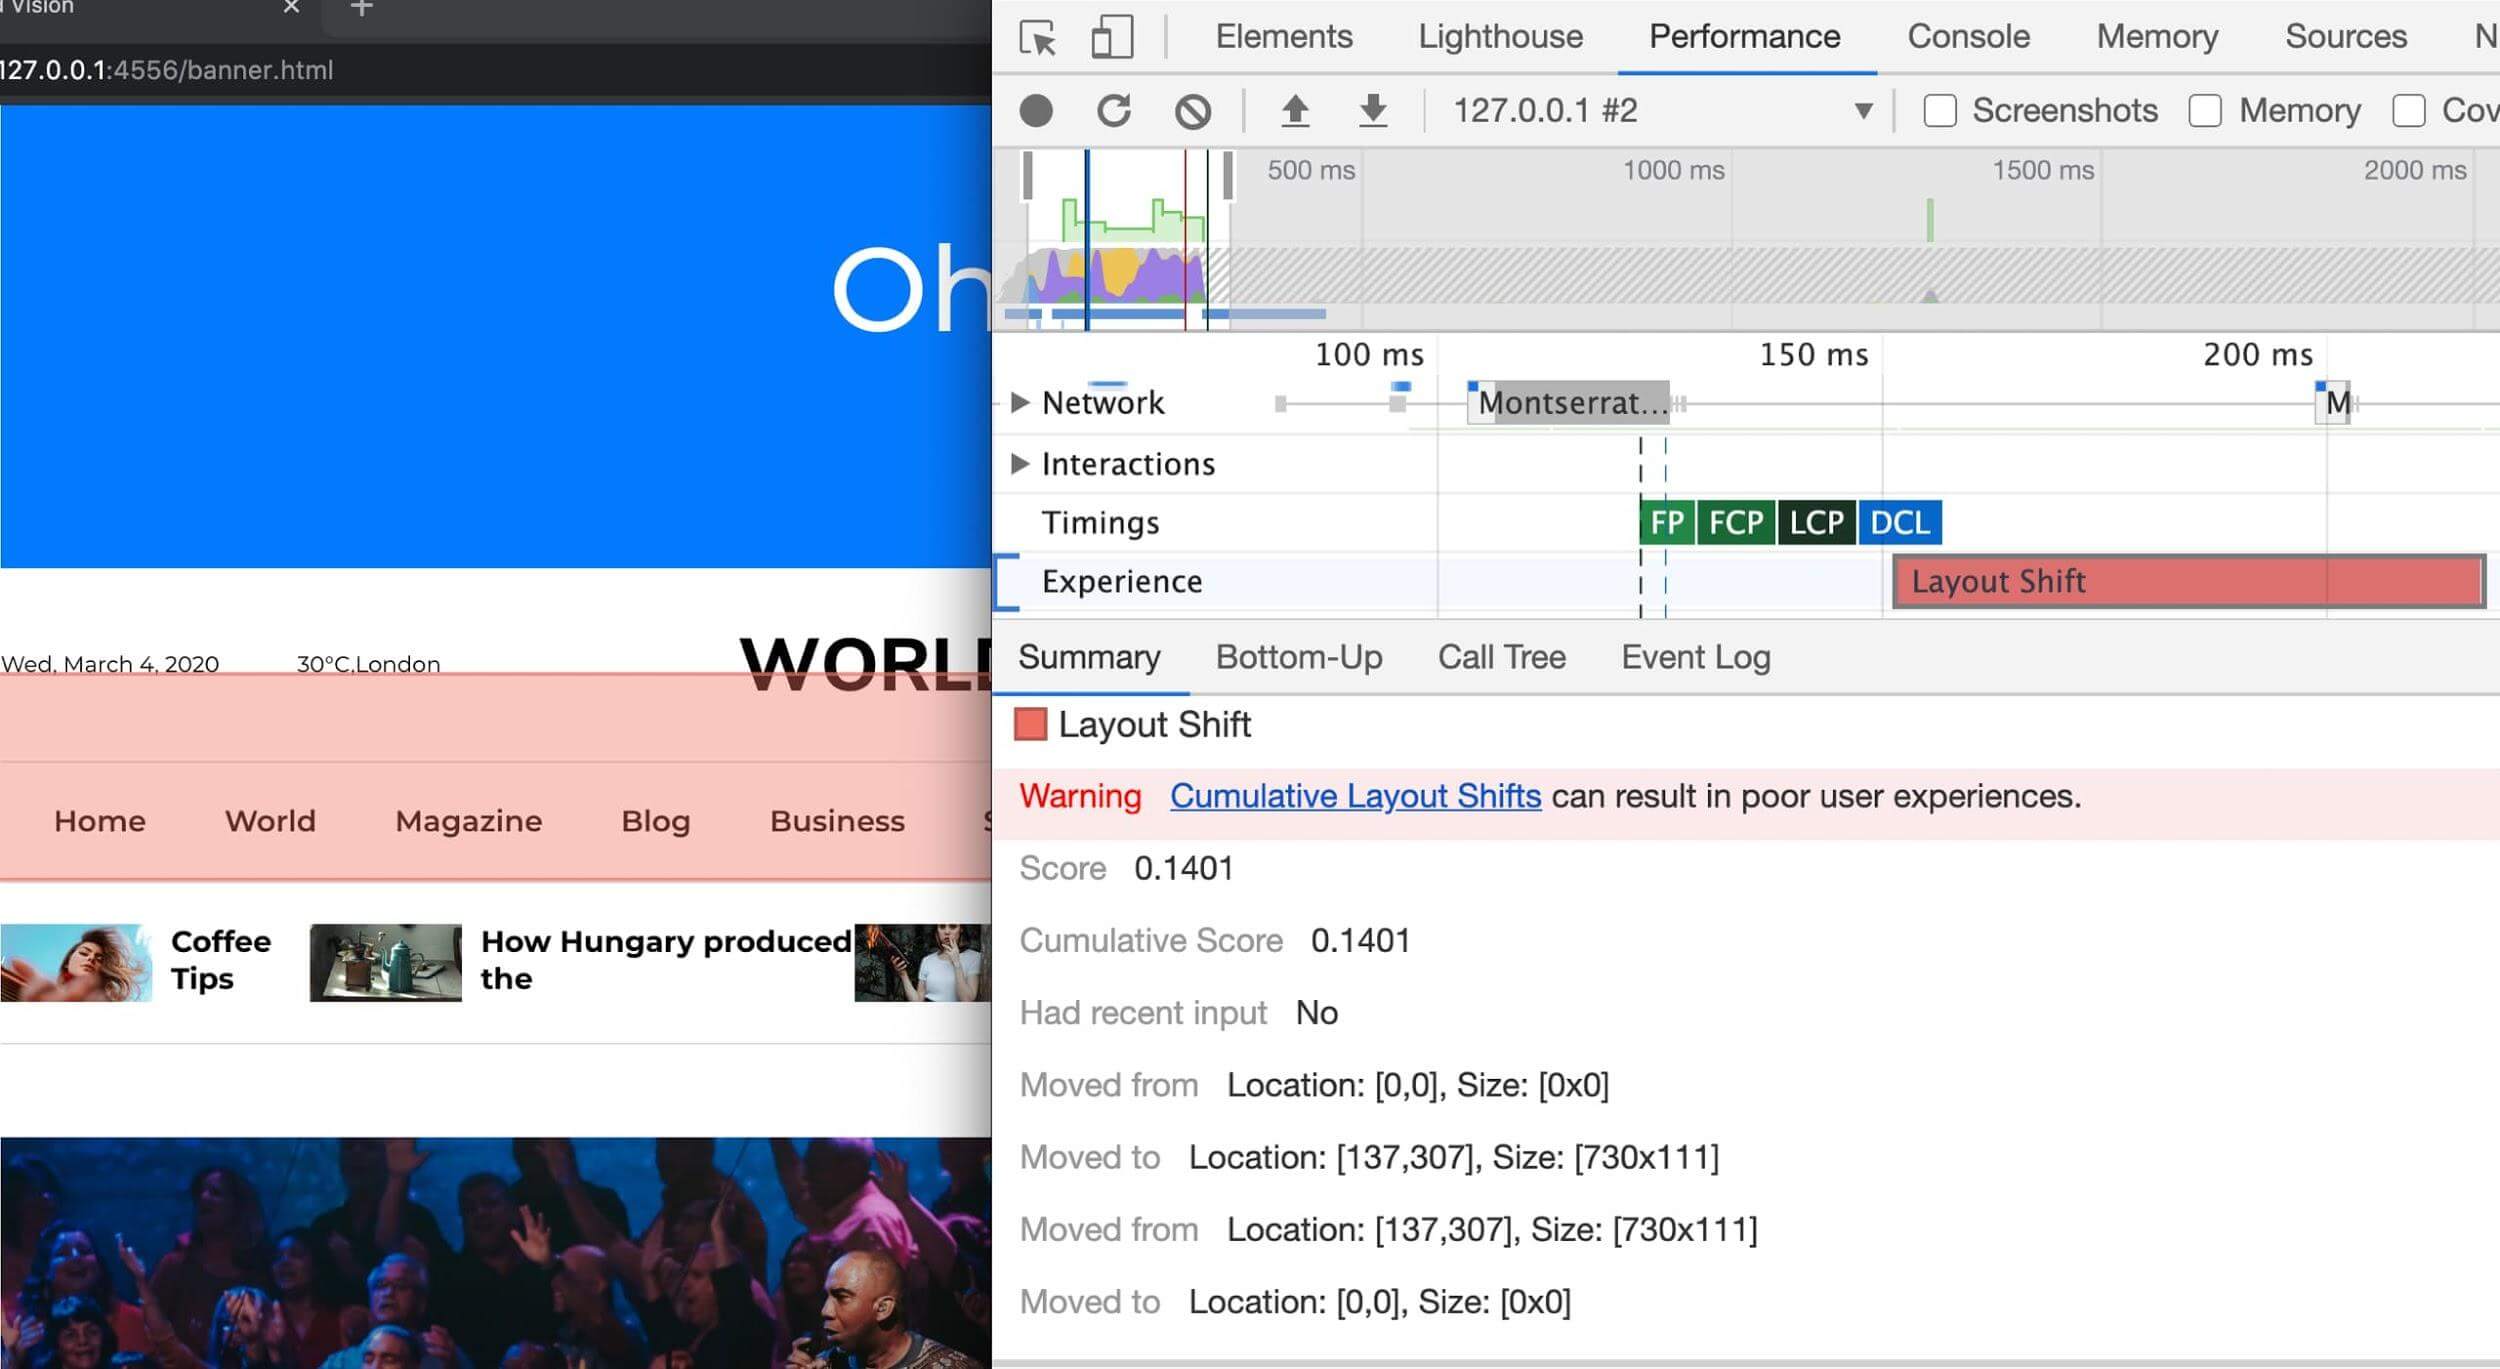Enable the Memory checkbox
Image resolution: width=2500 pixels, height=1369 pixels.
click(2203, 111)
